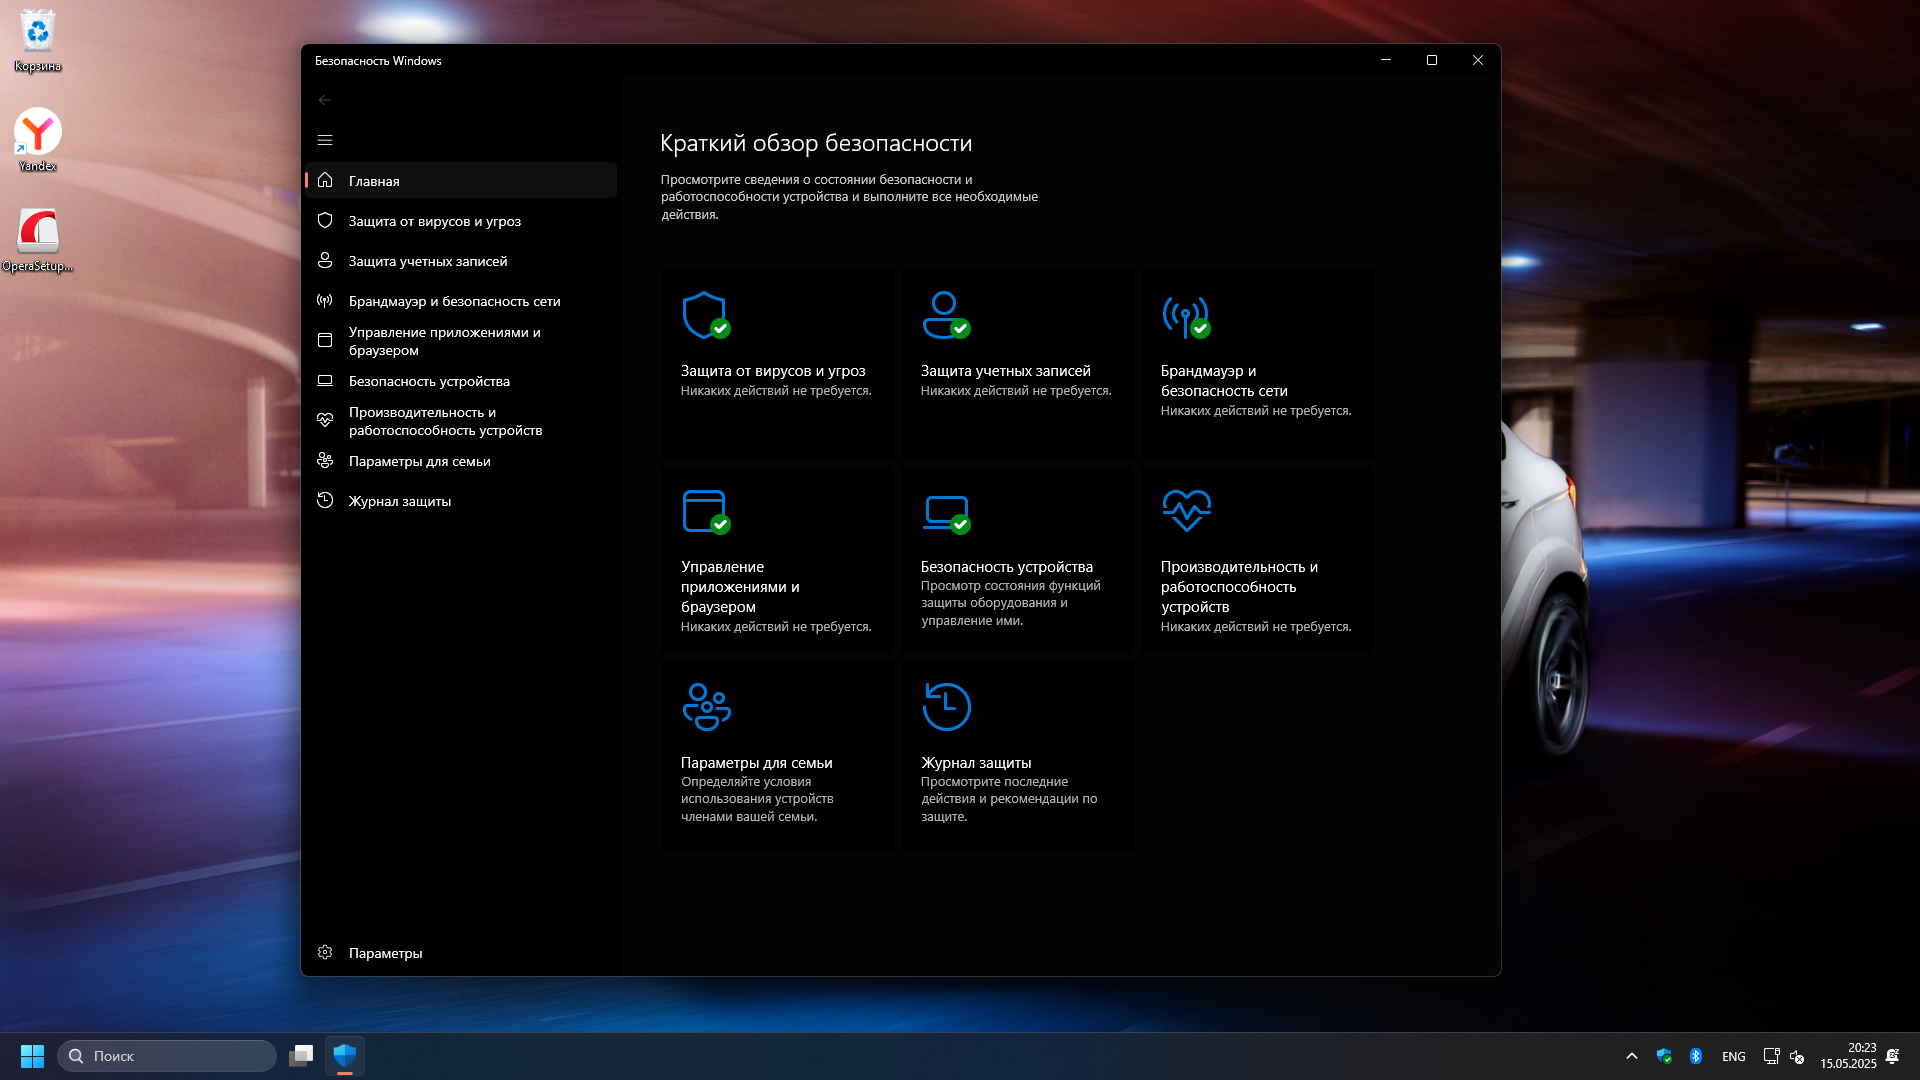Open Параметры settings at sidebar bottom

tap(385, 953)
